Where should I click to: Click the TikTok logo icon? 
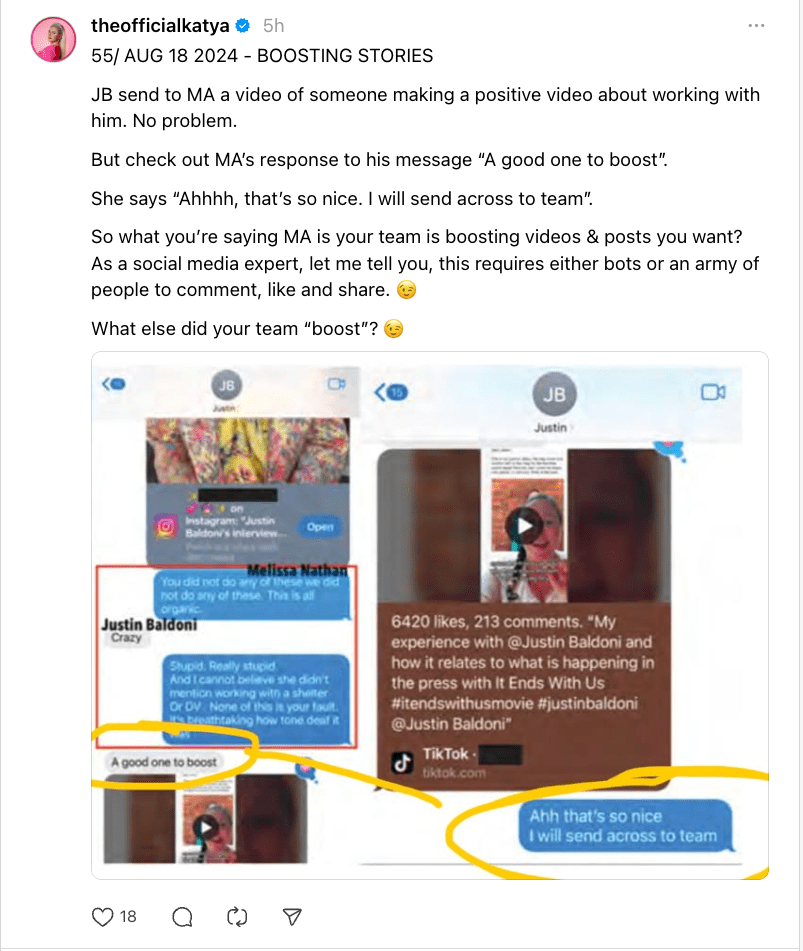click(402, 763)
